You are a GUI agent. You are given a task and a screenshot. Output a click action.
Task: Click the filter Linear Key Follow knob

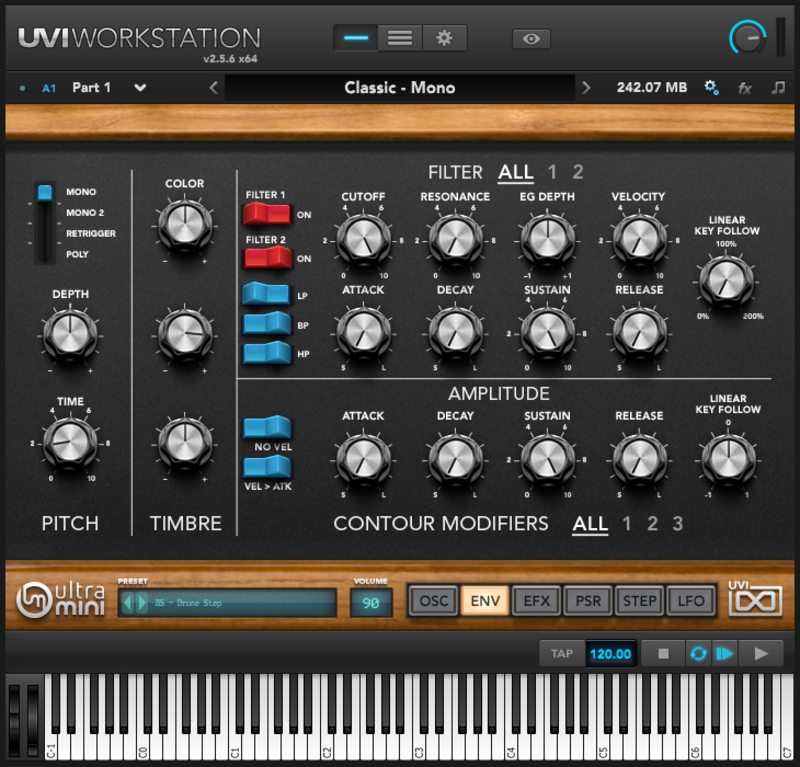(x=726, y=281)
